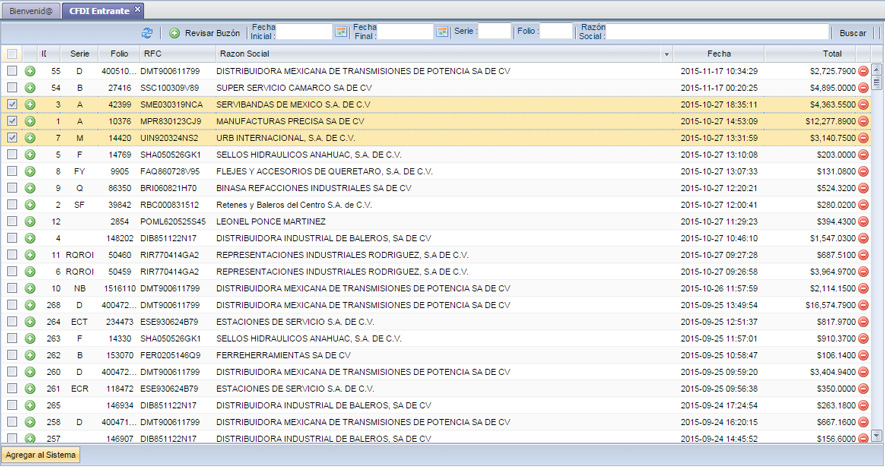The height and width of the screenshot is (468, 885).
Task: Sort by the Serie column header
Action: (80, 54)
